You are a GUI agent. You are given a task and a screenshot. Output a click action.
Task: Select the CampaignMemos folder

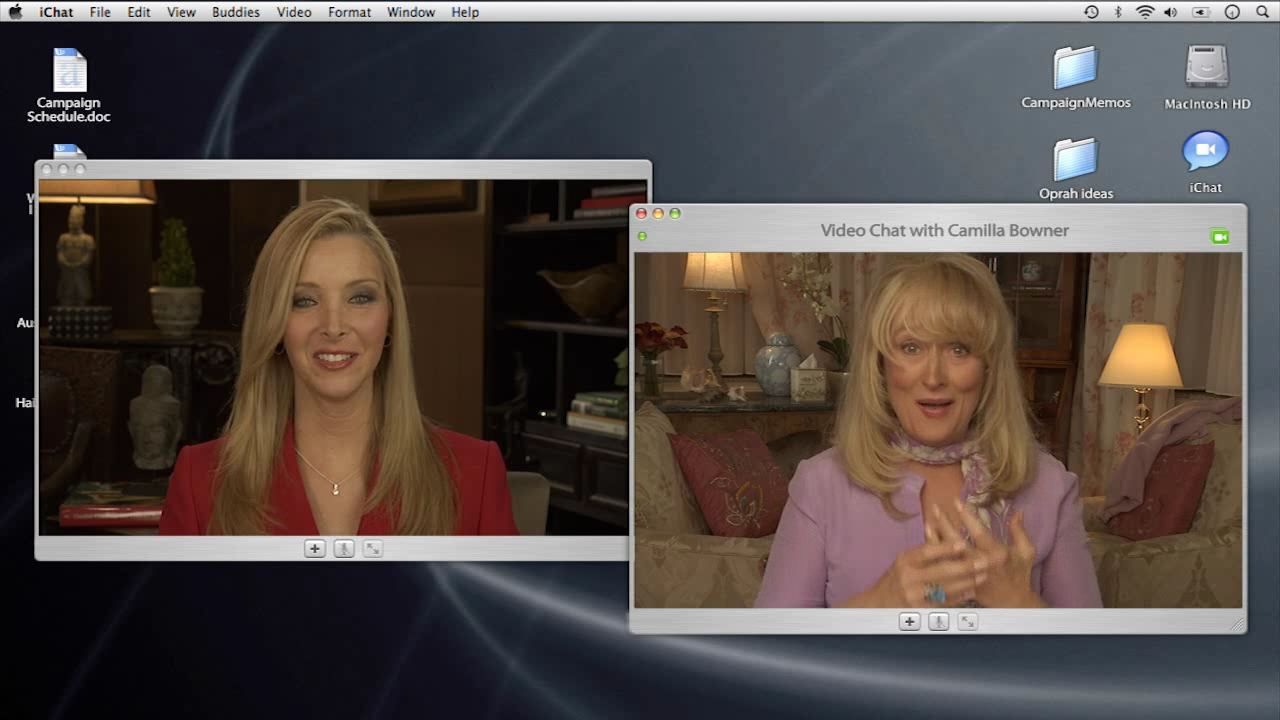tap(1076, 77)
